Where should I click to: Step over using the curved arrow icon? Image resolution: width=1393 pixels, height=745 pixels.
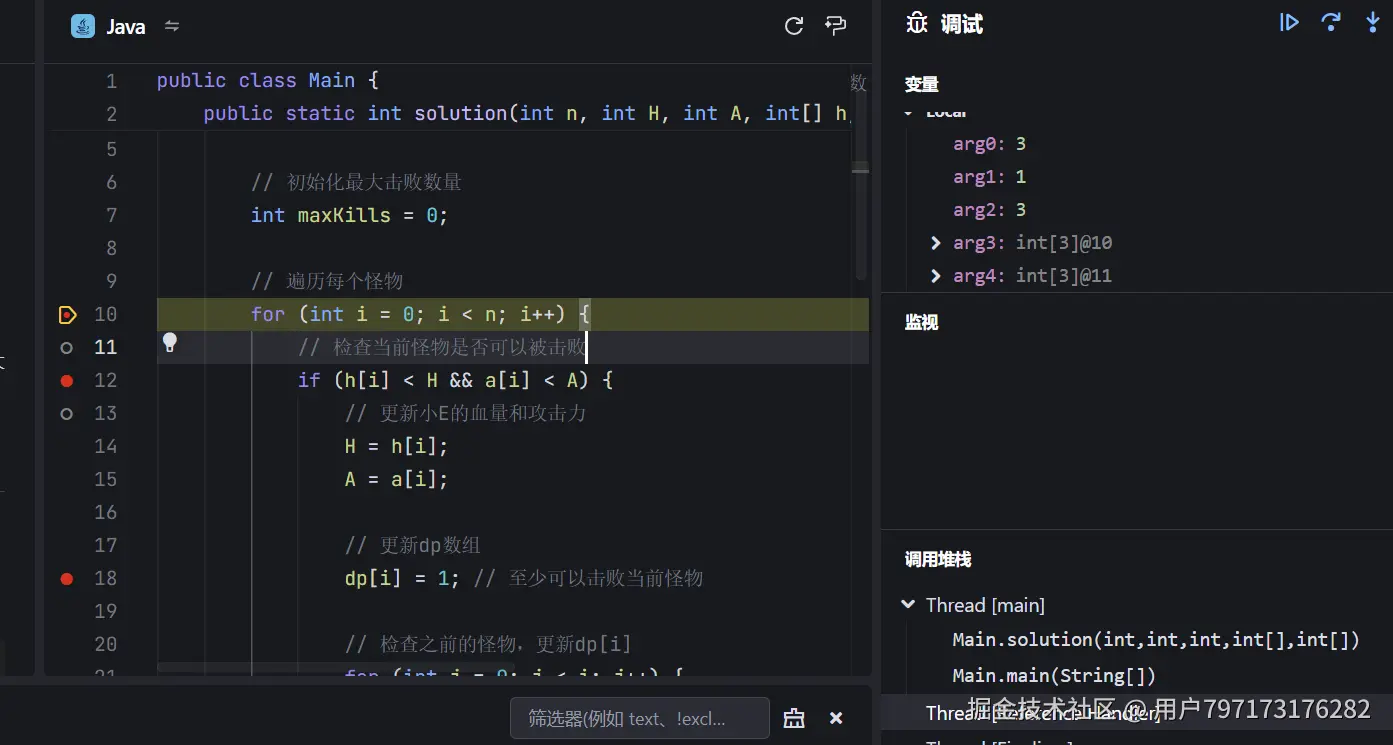pos(1331,22)
